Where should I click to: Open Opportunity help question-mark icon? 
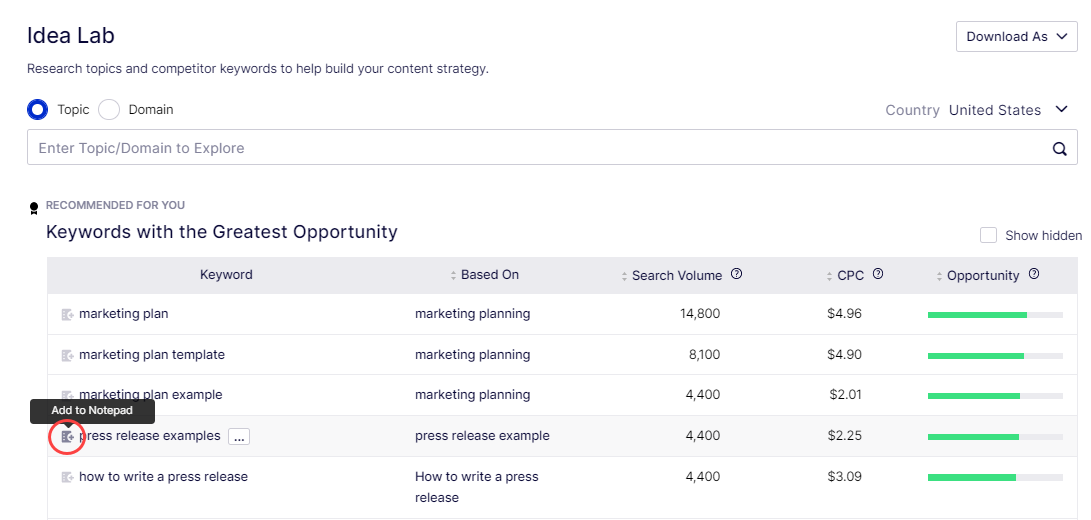[1034, 274]
